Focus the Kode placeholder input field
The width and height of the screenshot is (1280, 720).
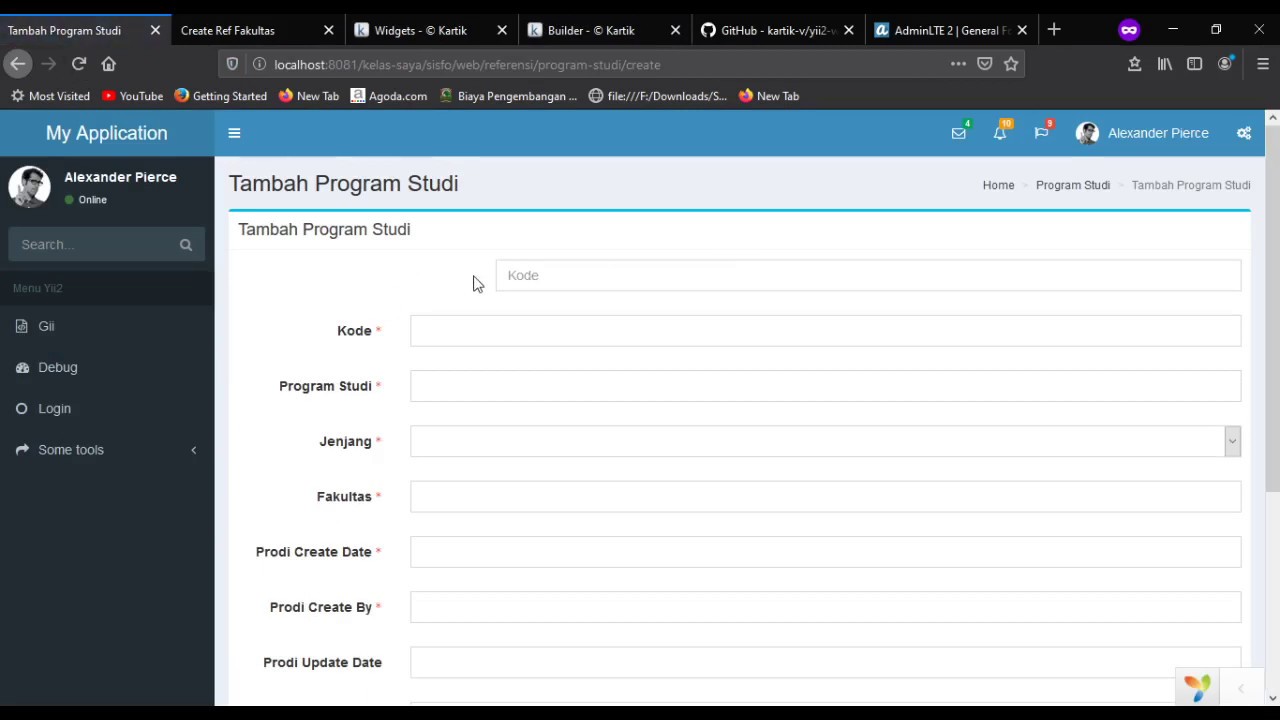[x=868, y=275]
